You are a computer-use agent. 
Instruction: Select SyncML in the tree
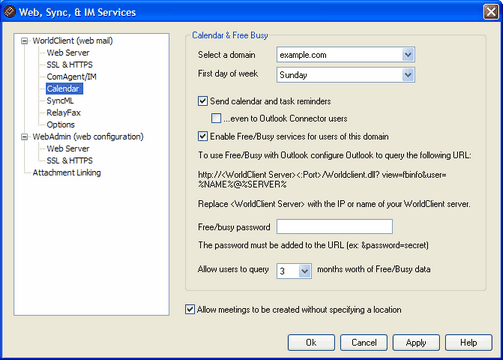[60, 101]
